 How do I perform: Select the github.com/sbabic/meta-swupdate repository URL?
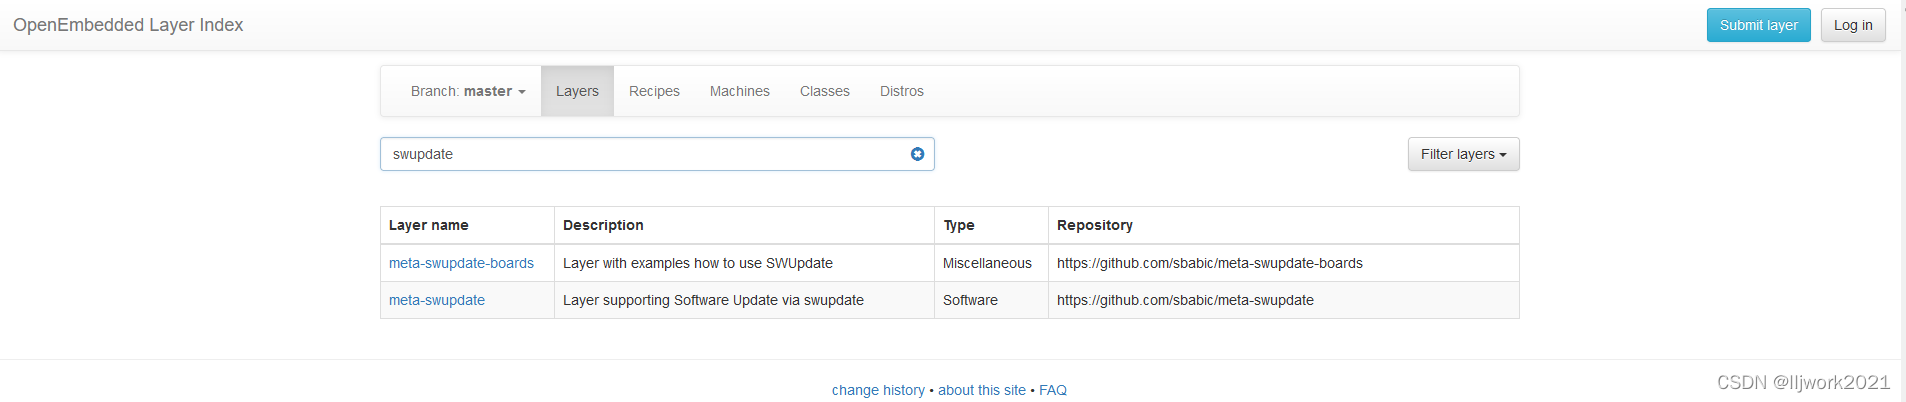(x=1185, y=300)
